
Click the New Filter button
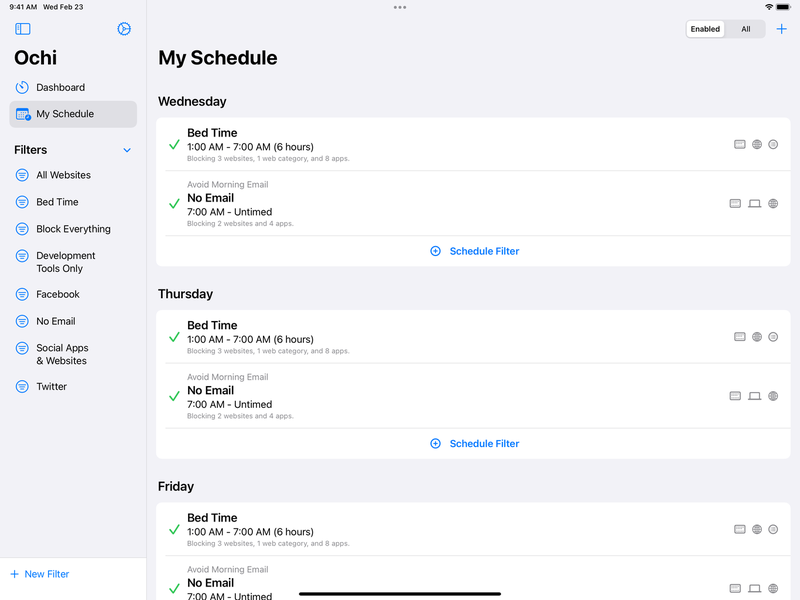point(40,574)
